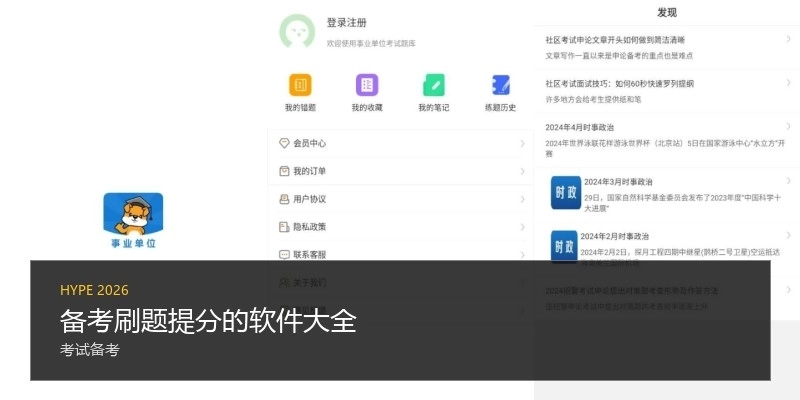
Task: Open the 练题历史 blue icon
Action: pyautogui.click(x=501, y=85)
